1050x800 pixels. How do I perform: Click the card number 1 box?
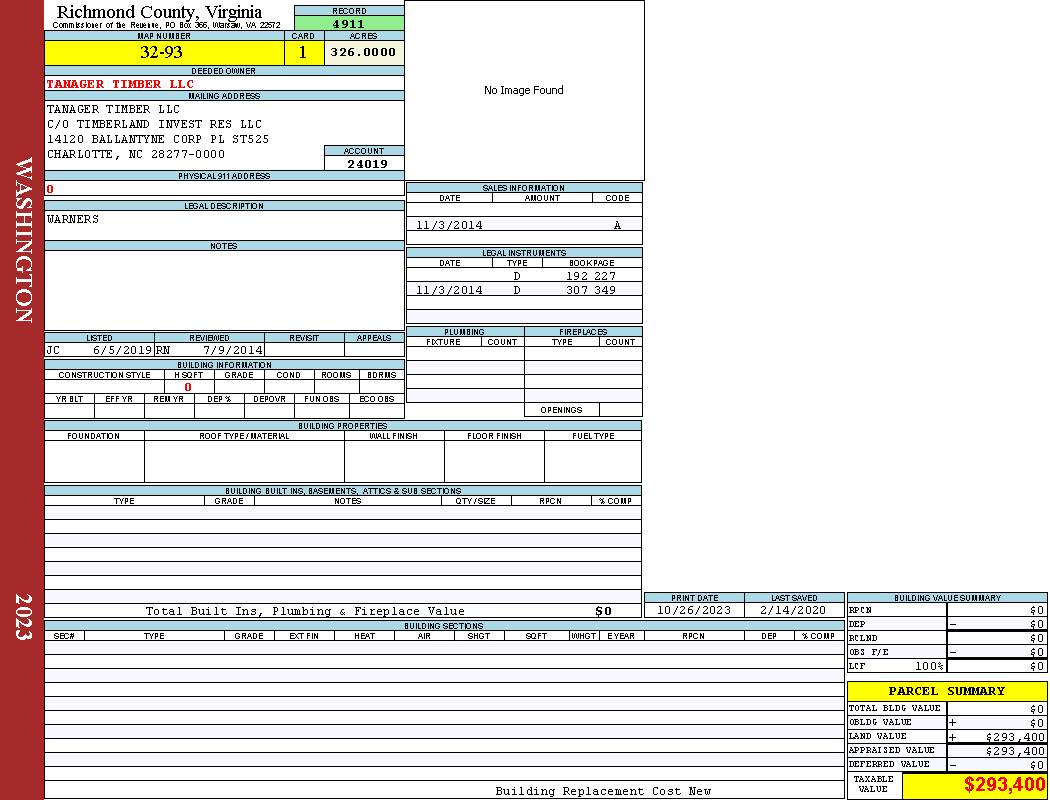(x=303, y=53)
